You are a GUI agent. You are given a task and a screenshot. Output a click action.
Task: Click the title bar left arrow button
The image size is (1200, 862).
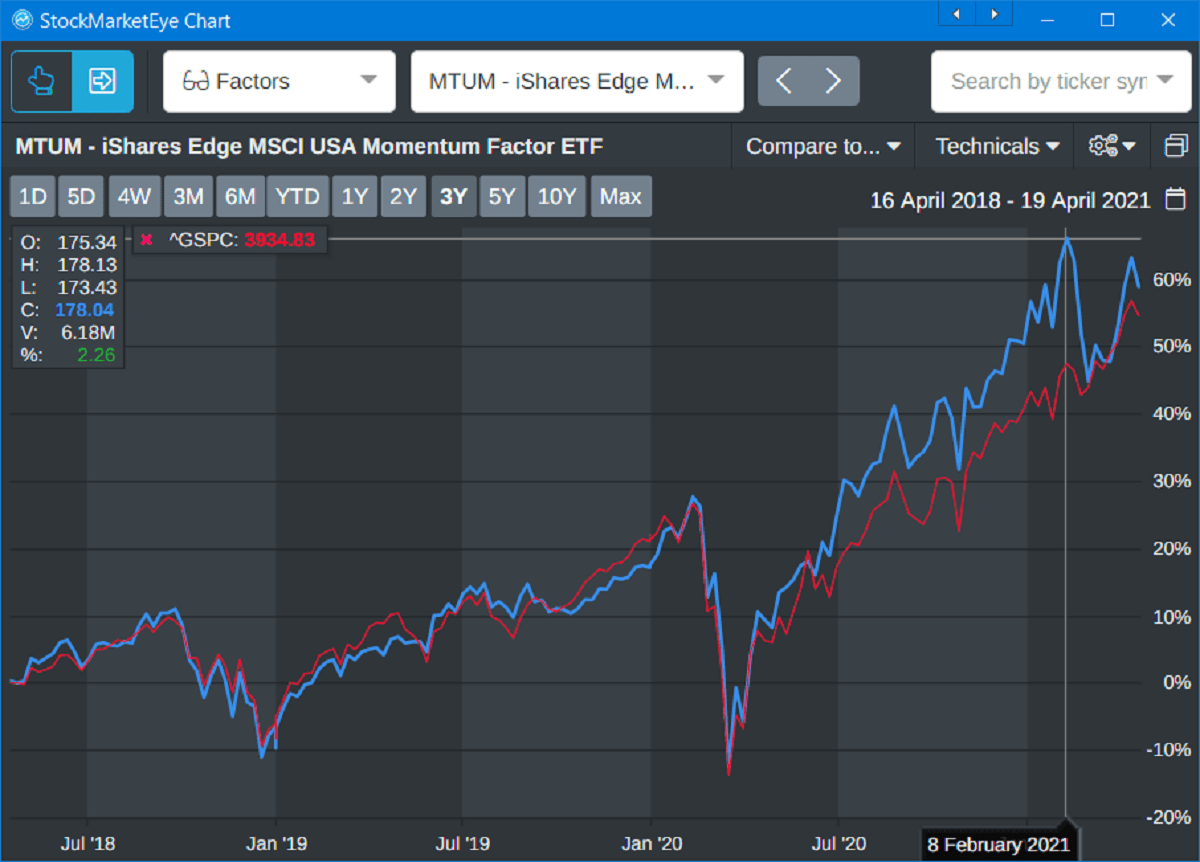pyautogui.click(x=957, y=14)
